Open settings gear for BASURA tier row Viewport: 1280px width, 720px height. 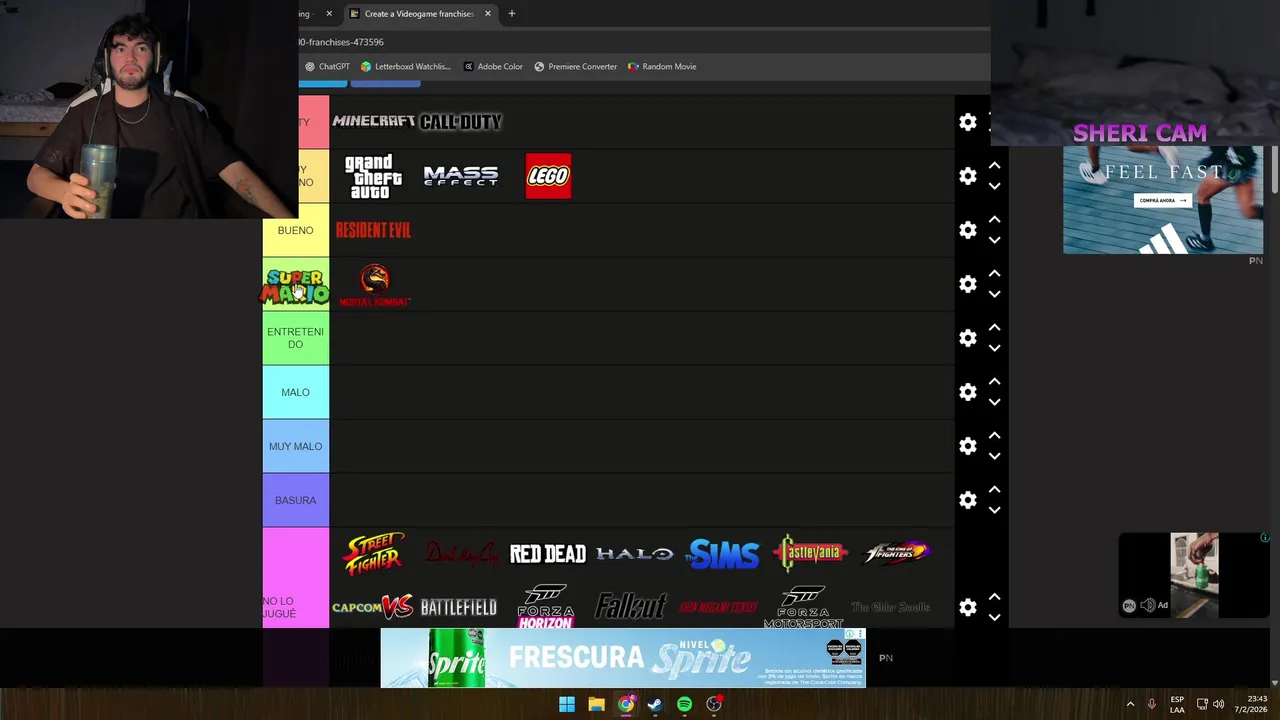pyautogui.click(x=967, y=500)
